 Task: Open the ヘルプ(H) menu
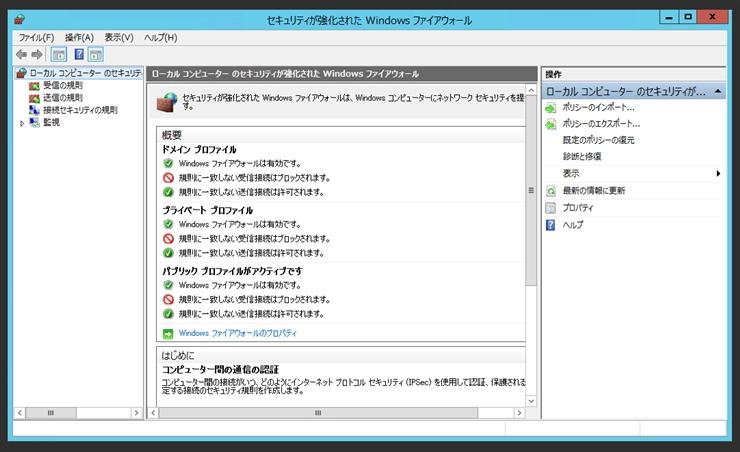(160, 38)
